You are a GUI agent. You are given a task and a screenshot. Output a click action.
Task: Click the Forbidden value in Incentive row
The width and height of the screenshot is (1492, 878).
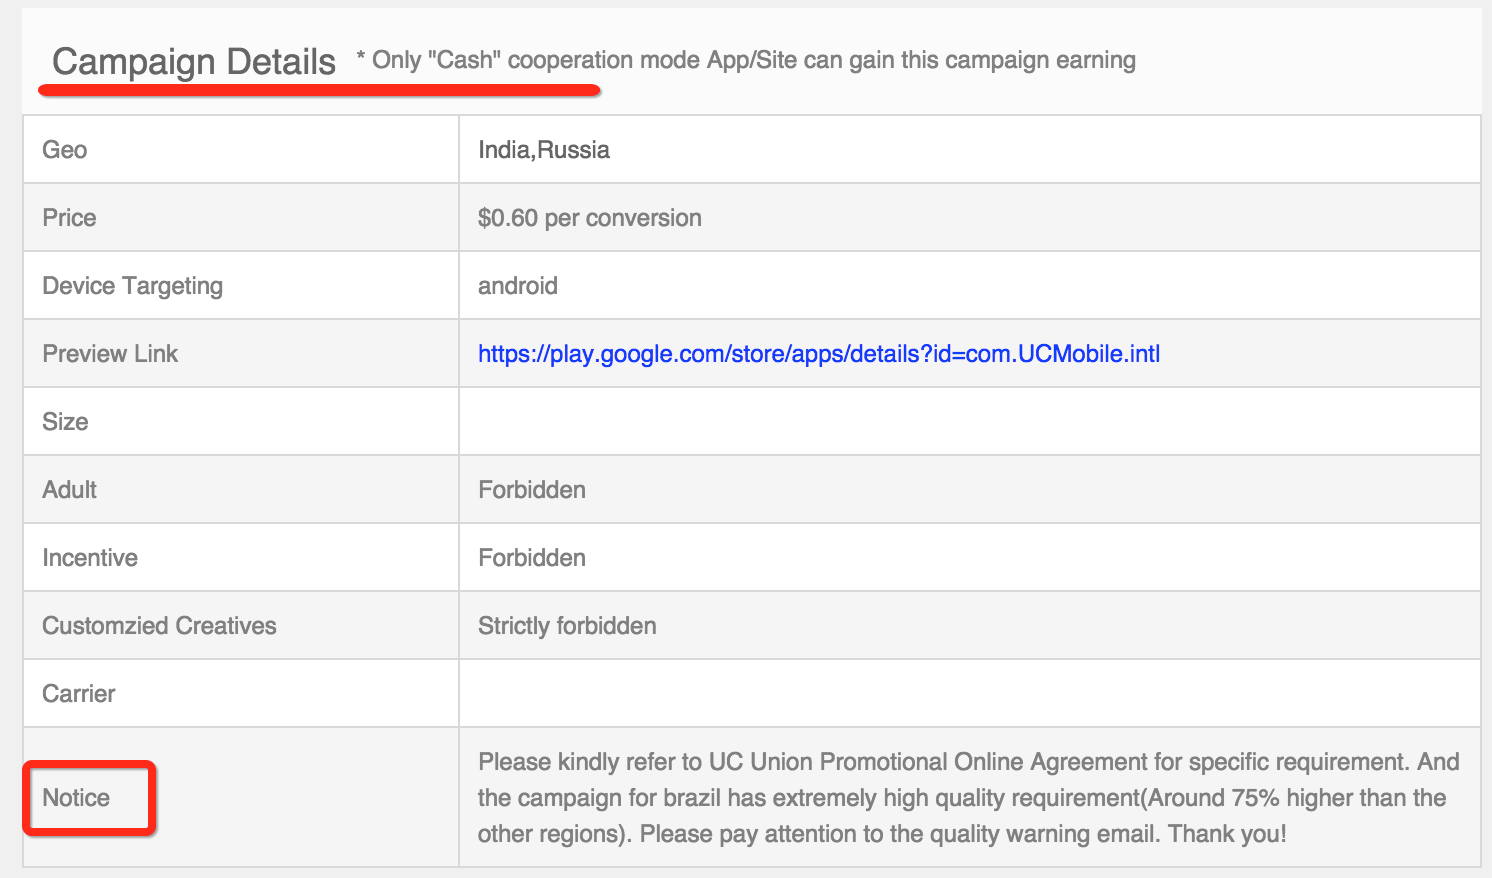[531, 558]
